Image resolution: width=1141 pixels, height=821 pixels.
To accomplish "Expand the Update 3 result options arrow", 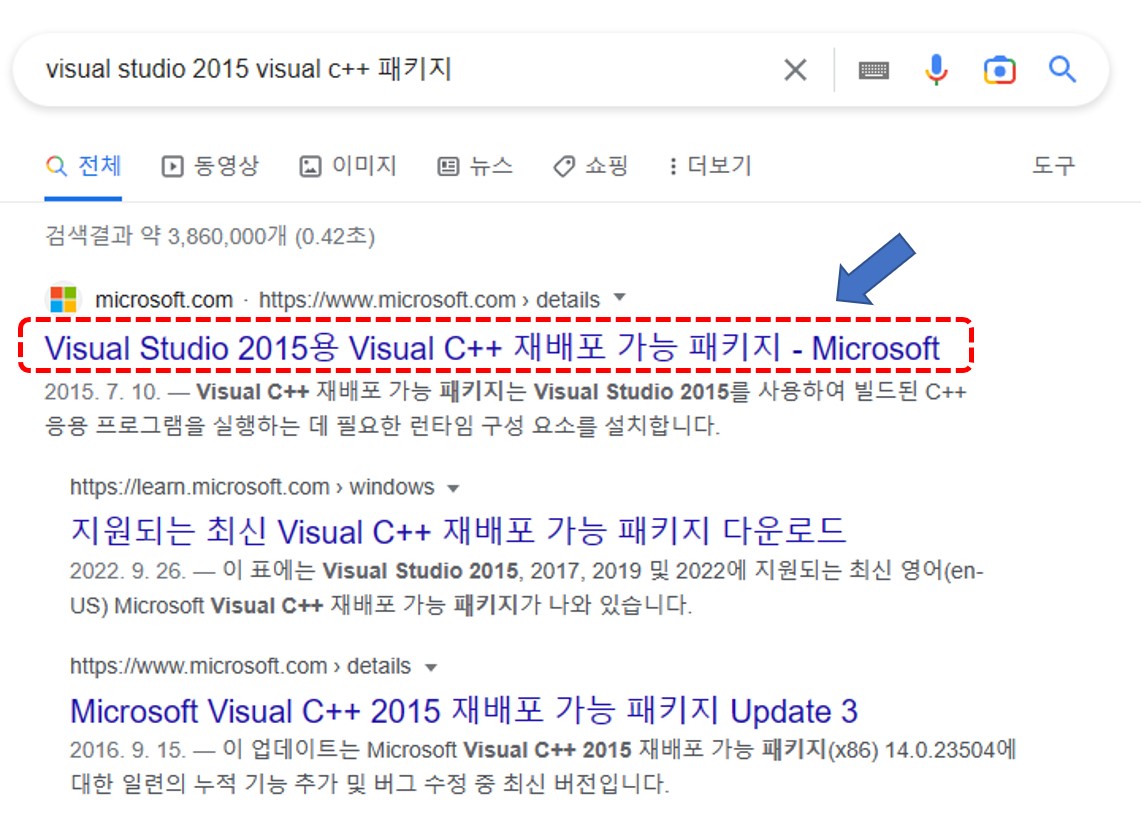I will pyautogui.click(x=431, y=666).
